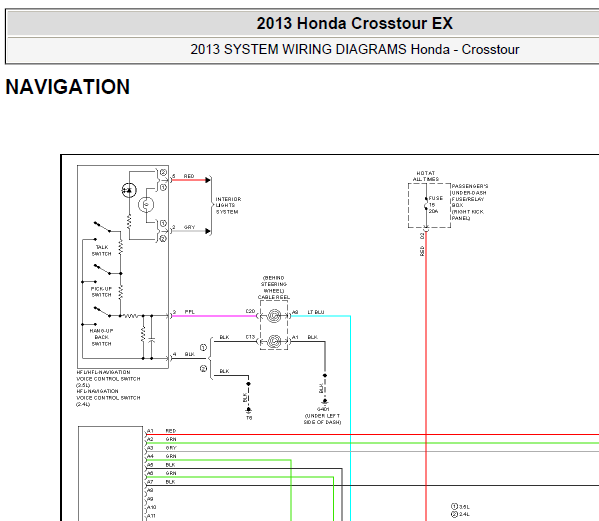599x521 pixels.
Task: Click the CABLE REEL label
Action: click(x=274, y=297)
